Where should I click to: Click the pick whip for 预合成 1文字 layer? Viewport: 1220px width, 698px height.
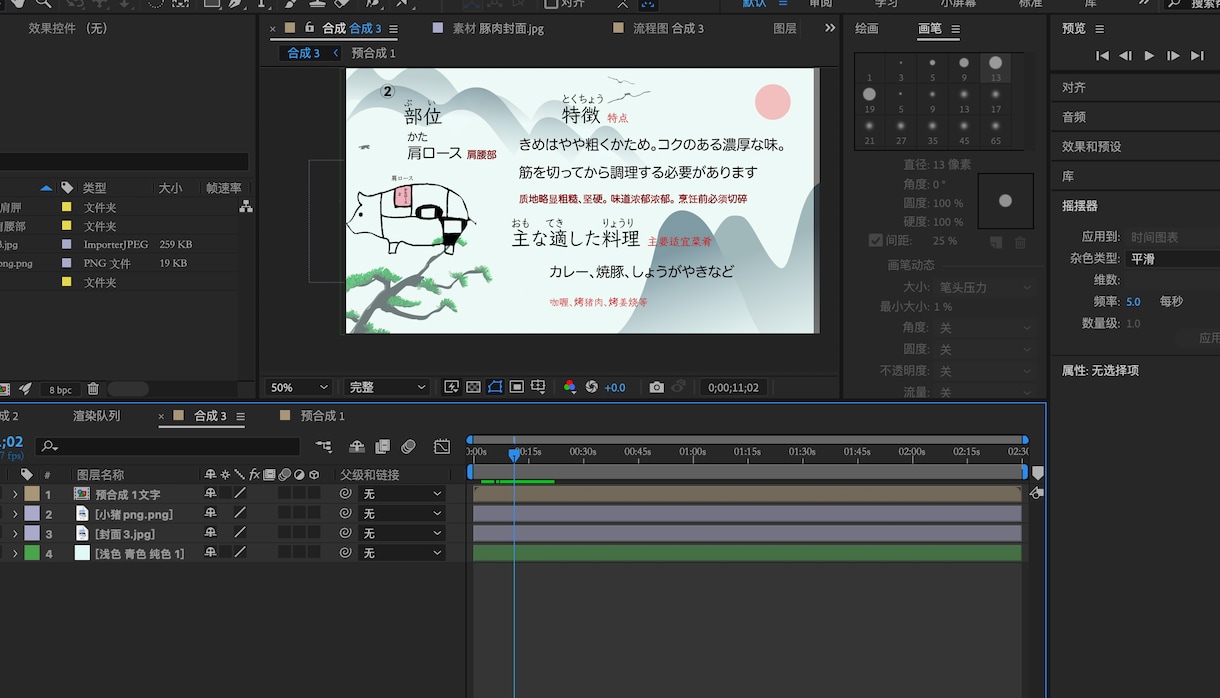click(345, 494)
